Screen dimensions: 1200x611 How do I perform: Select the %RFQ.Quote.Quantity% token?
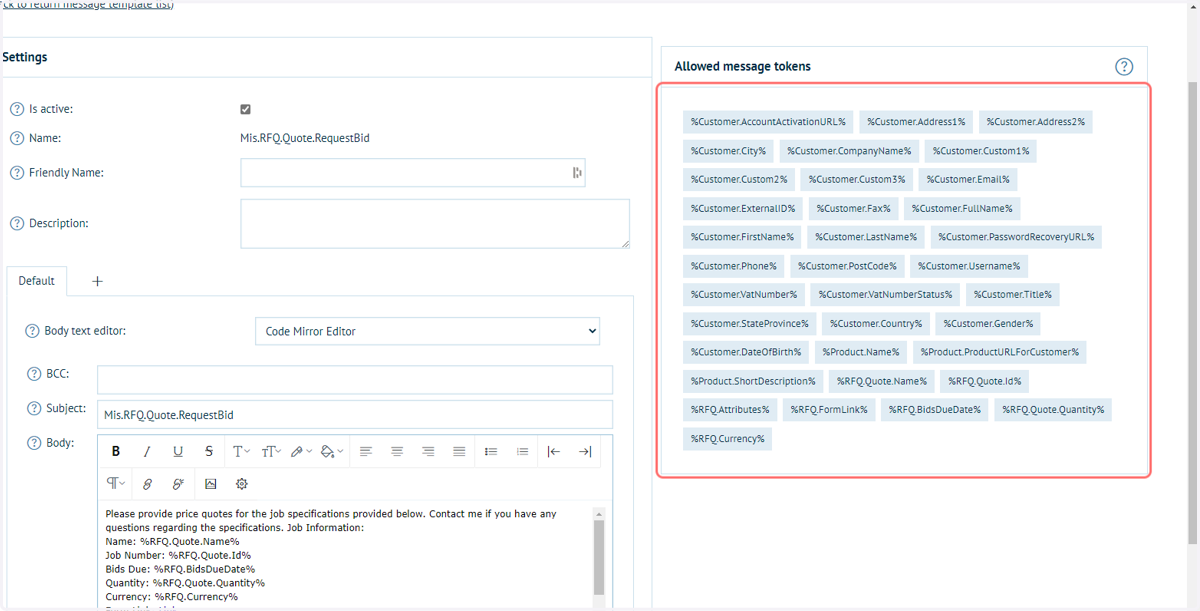1053,410
